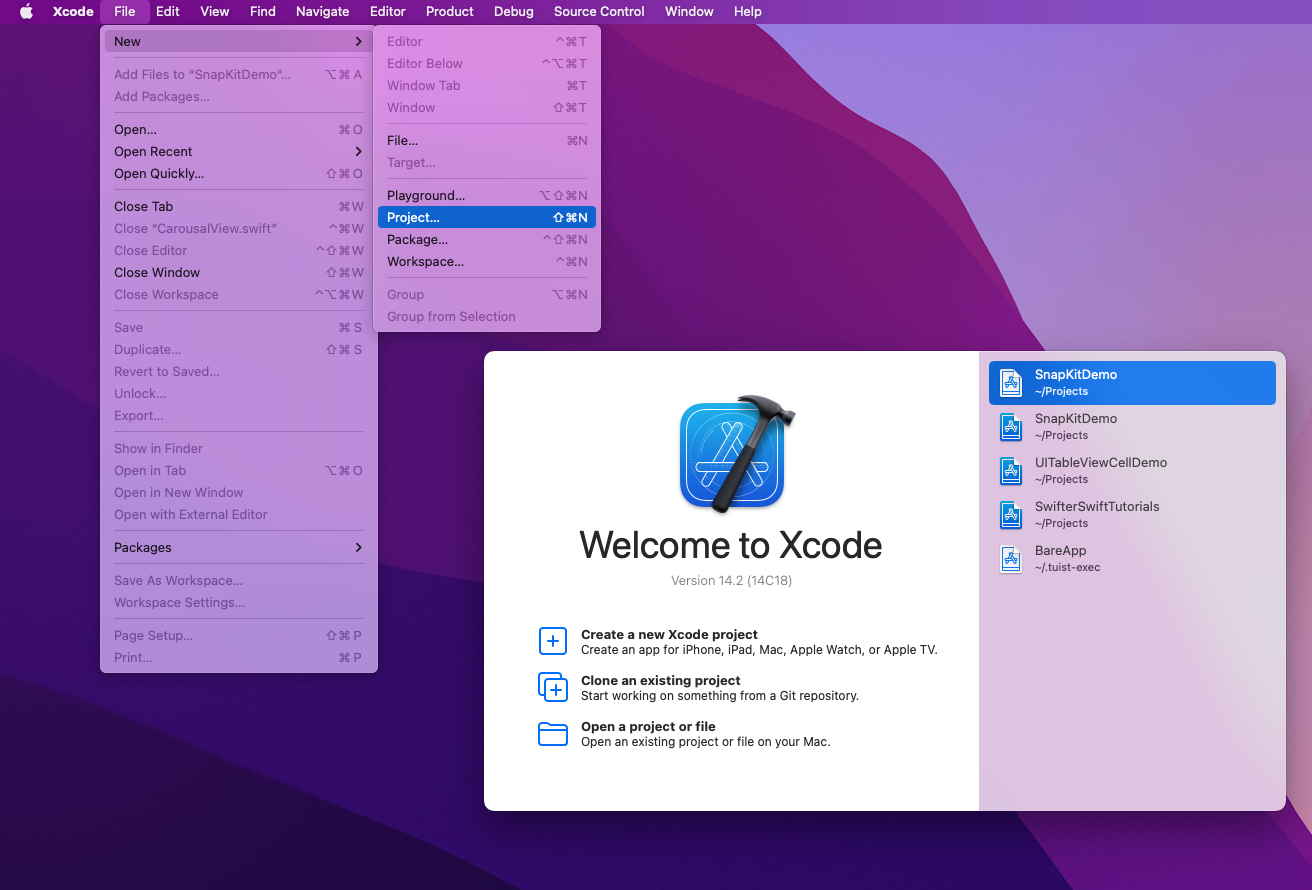Open the Editor menu
The height and width of the screenshot is (890, 1312).
tap(388, 12)
